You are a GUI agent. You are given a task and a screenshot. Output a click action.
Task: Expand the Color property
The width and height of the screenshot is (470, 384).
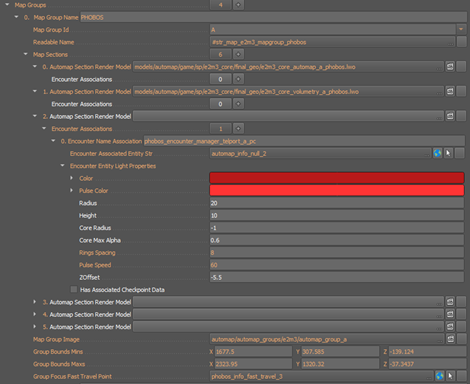pos(71,178)
